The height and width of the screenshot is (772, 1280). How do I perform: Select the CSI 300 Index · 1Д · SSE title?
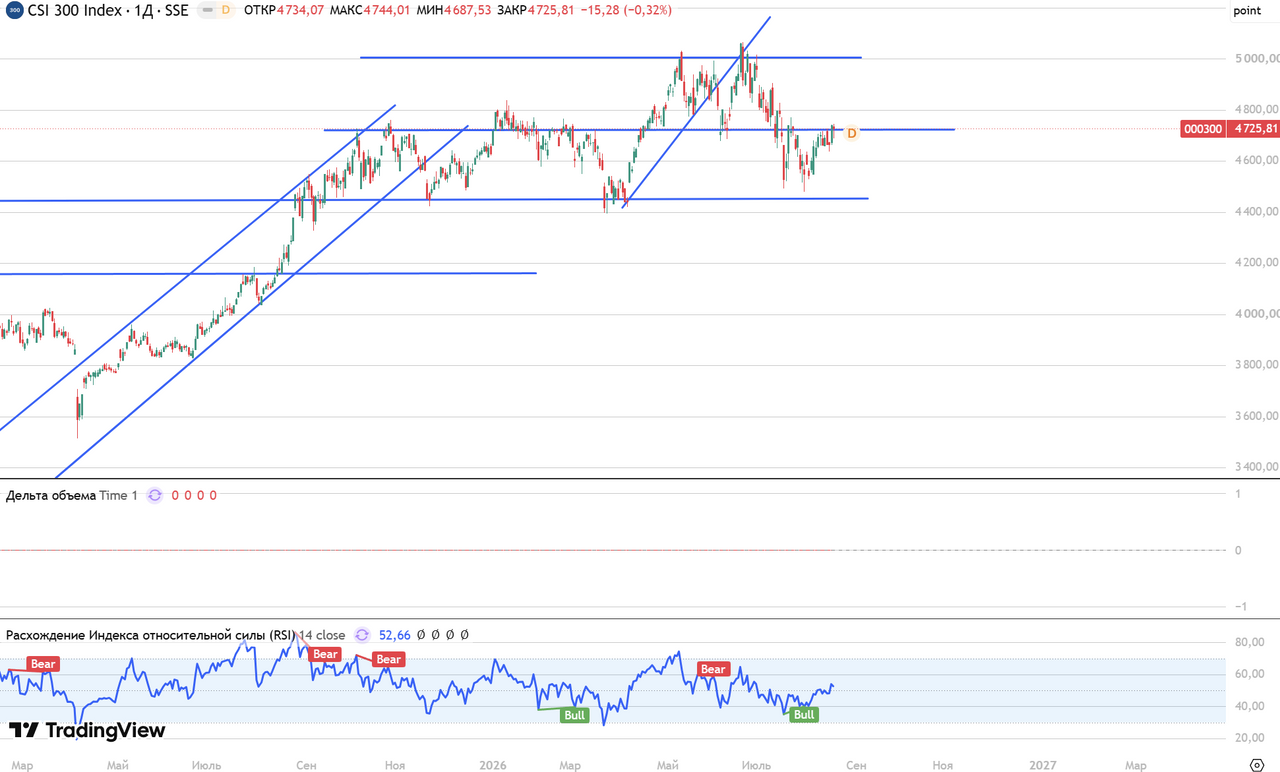click(108, 10)
